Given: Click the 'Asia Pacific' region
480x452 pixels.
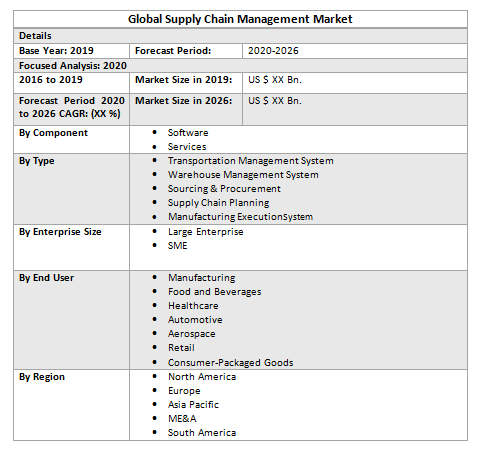Looking at the screenshot, I should [193, 405].
